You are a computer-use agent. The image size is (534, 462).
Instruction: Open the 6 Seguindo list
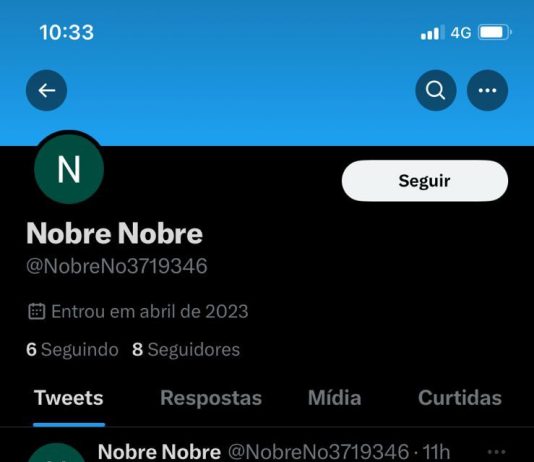(x=72, y=350)
